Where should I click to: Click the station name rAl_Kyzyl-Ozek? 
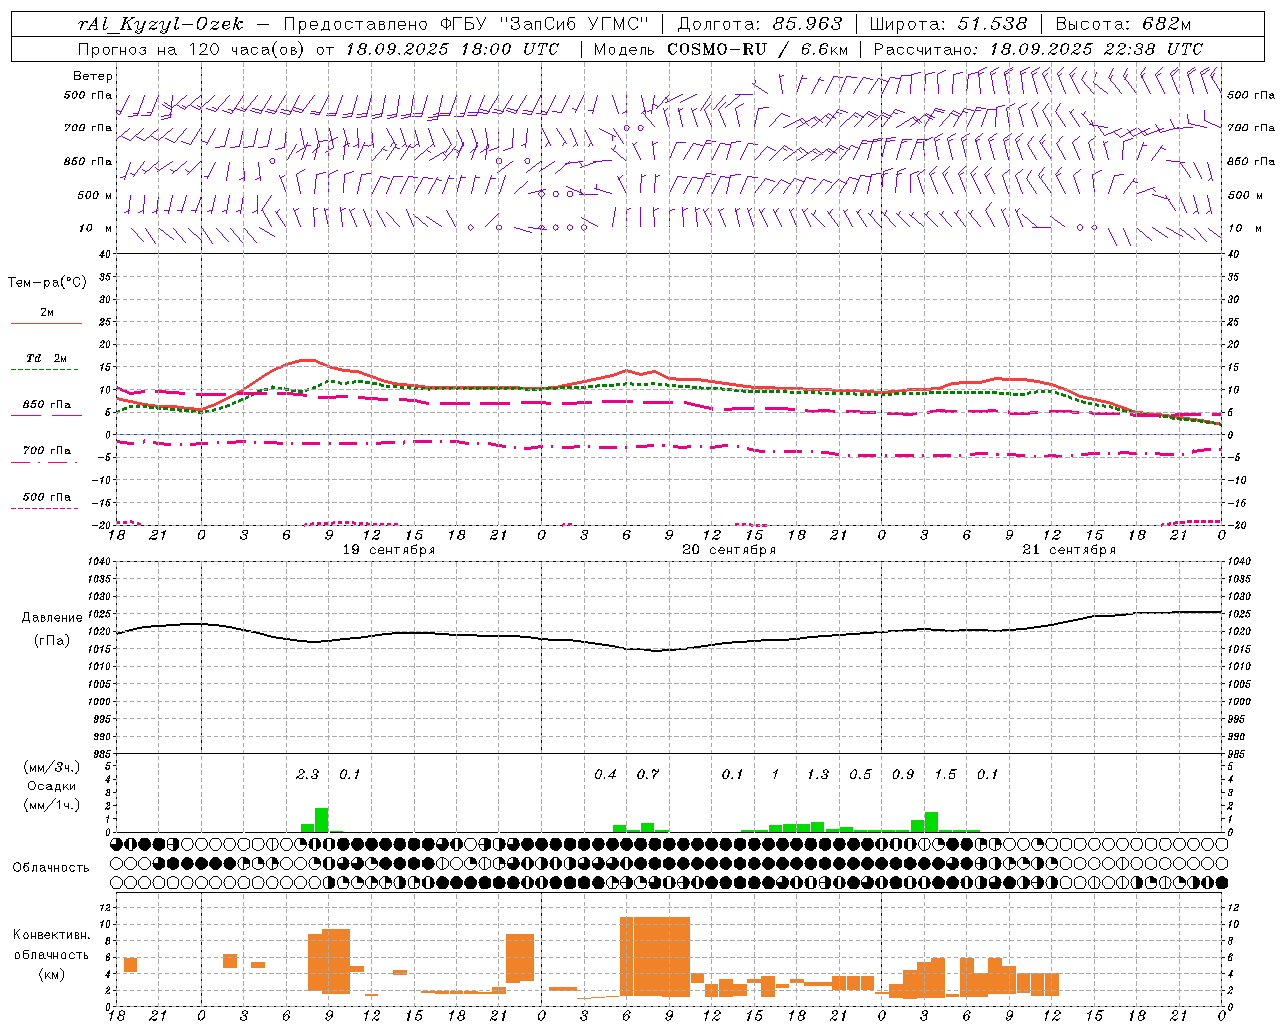[161, 24]
